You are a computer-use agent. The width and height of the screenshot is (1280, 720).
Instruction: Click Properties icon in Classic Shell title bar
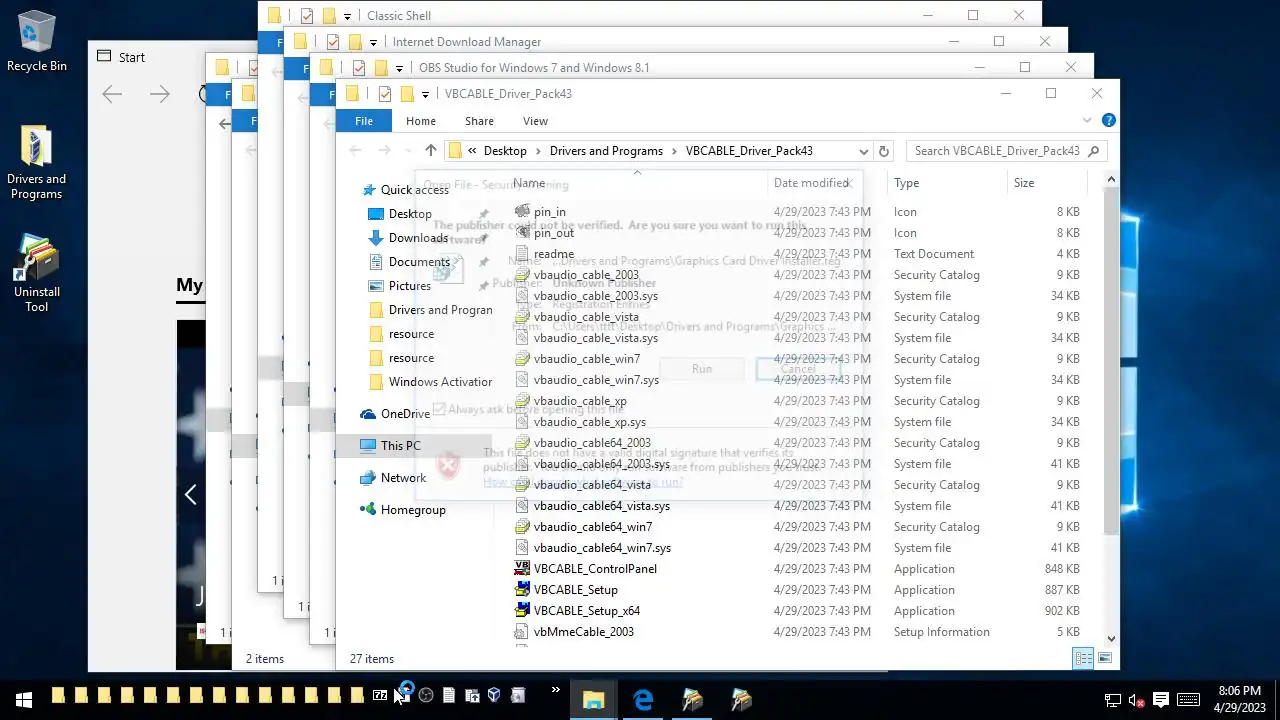pyautogui.click(x=307, y=16)
